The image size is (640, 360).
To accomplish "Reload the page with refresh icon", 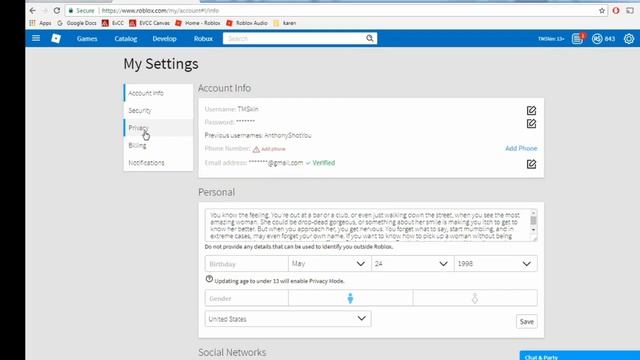I will (x=57, y=11).
